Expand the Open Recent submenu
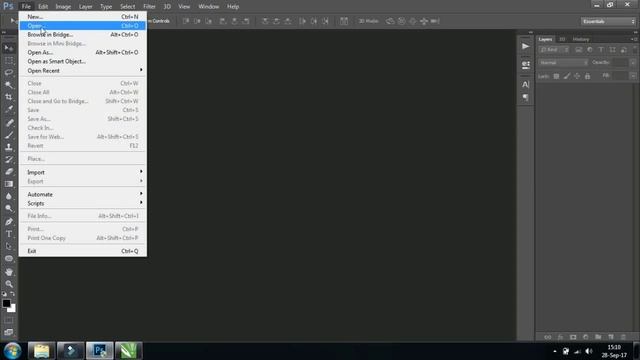Screen dimensions: 640x360 pyautogui.click(x=82, y=71)
